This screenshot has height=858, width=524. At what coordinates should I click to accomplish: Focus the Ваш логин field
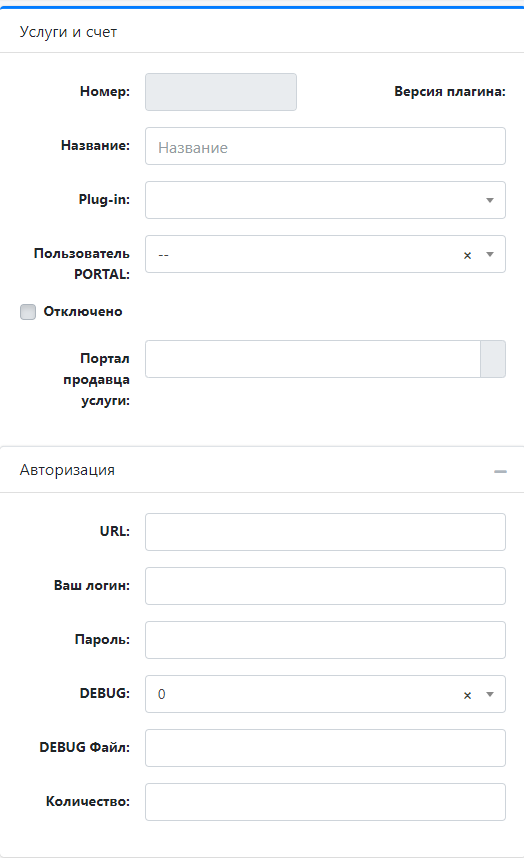[x=325, y=586]
